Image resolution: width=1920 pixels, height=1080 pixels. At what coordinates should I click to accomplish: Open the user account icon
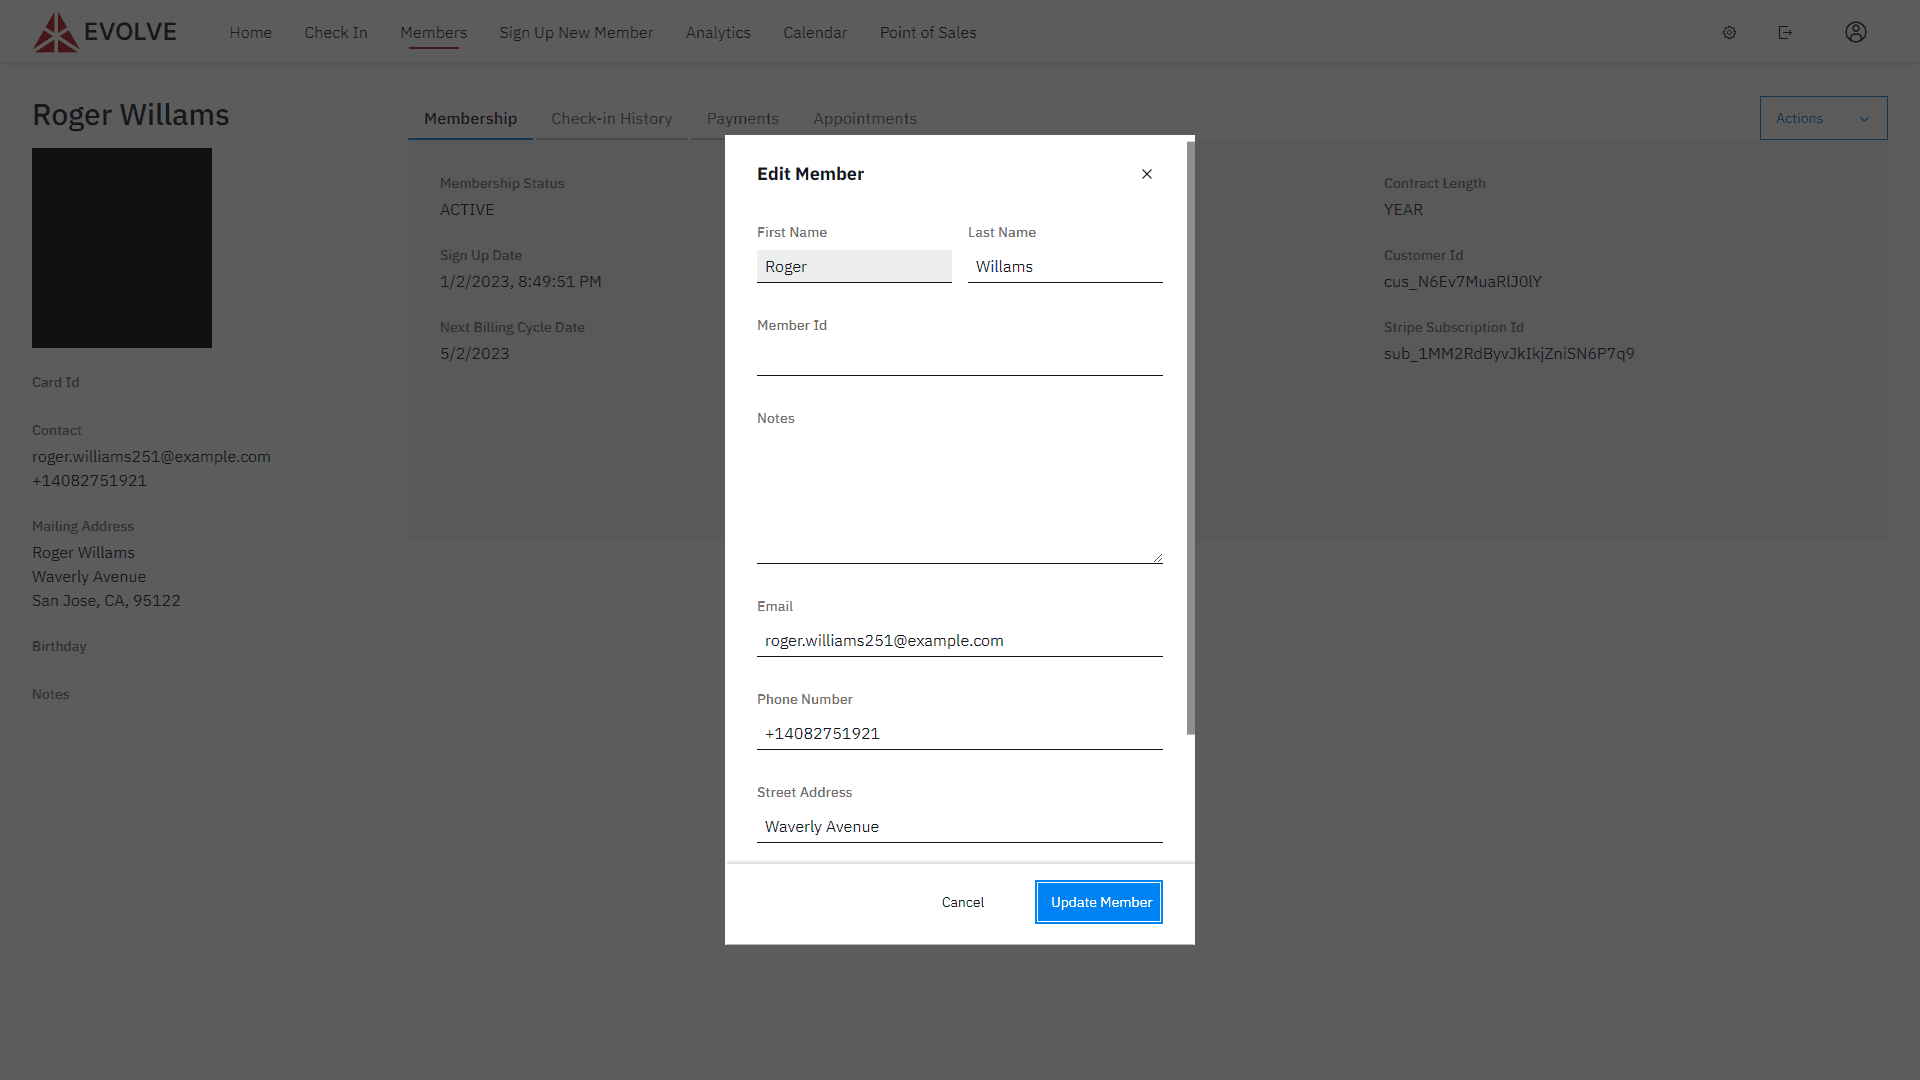coord(1855,32)
